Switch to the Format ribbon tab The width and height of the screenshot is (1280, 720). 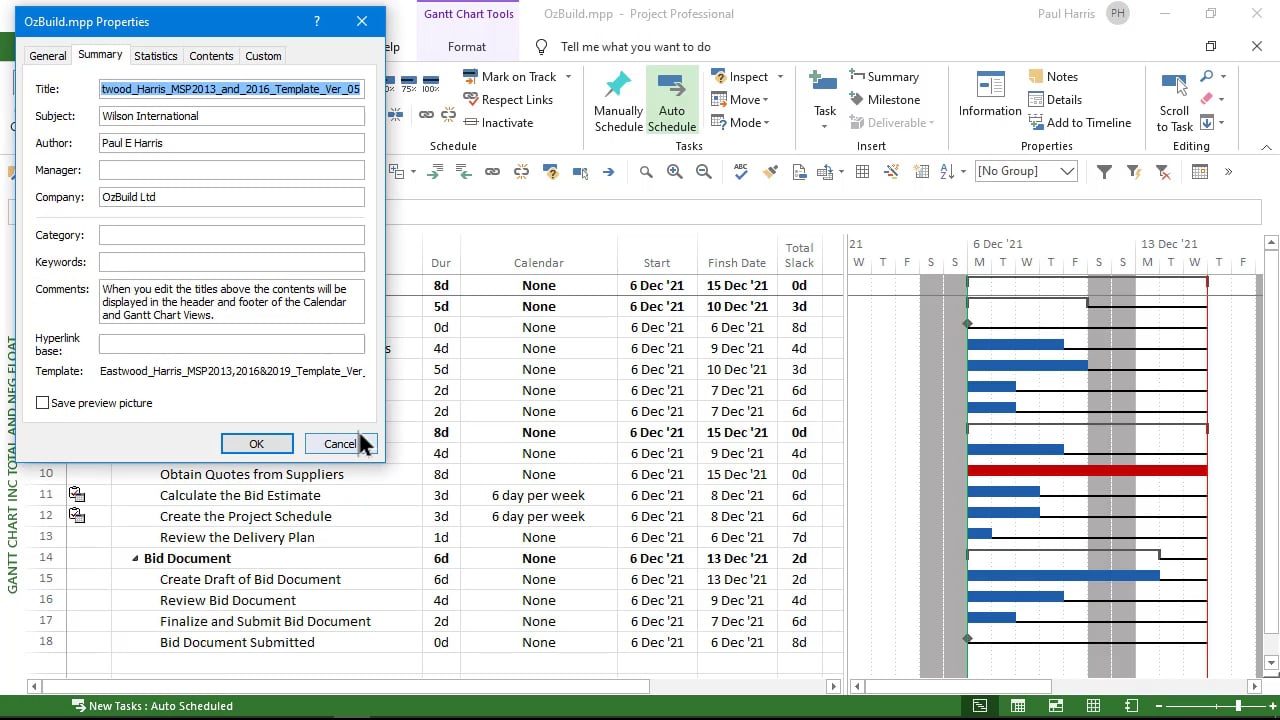click(x=467, y=47)
